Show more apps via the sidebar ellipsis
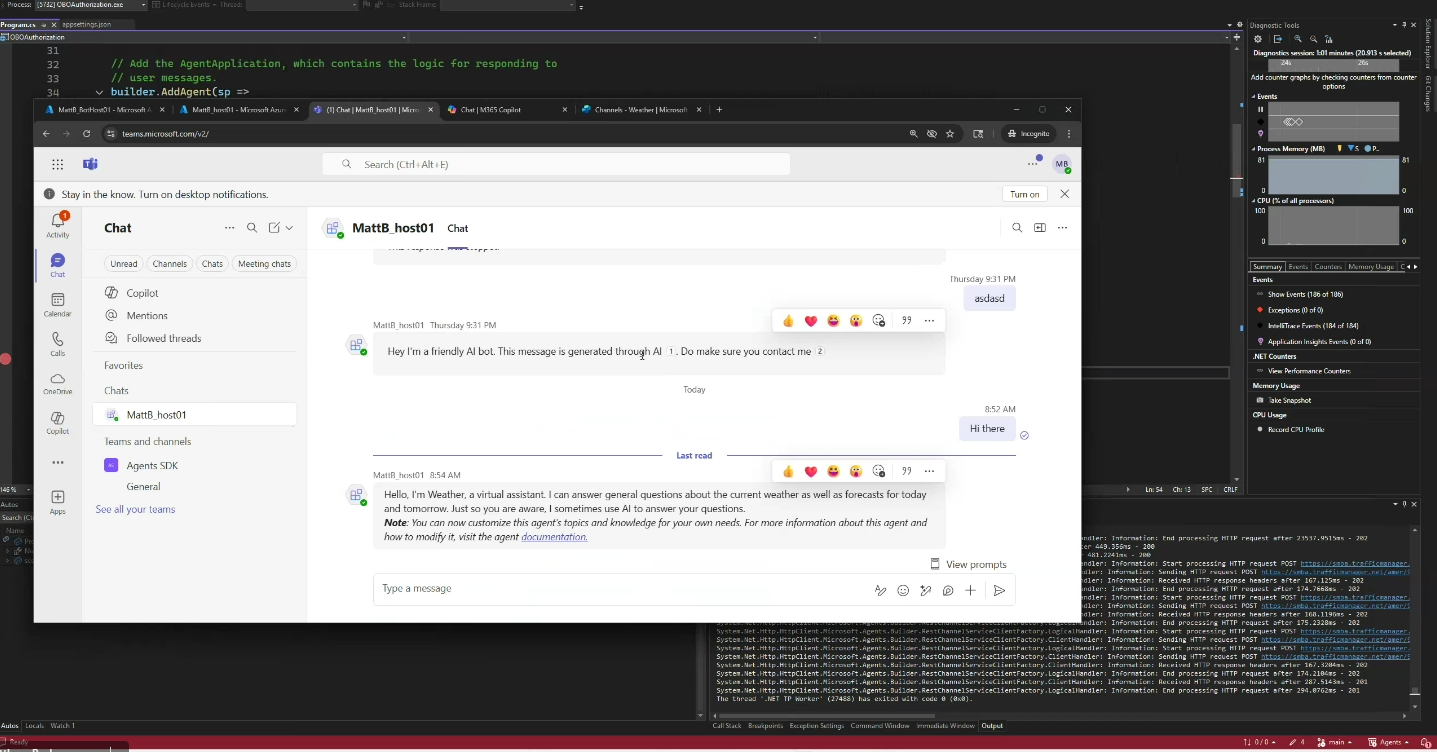 pyautogui.click(x=58, y=463)
